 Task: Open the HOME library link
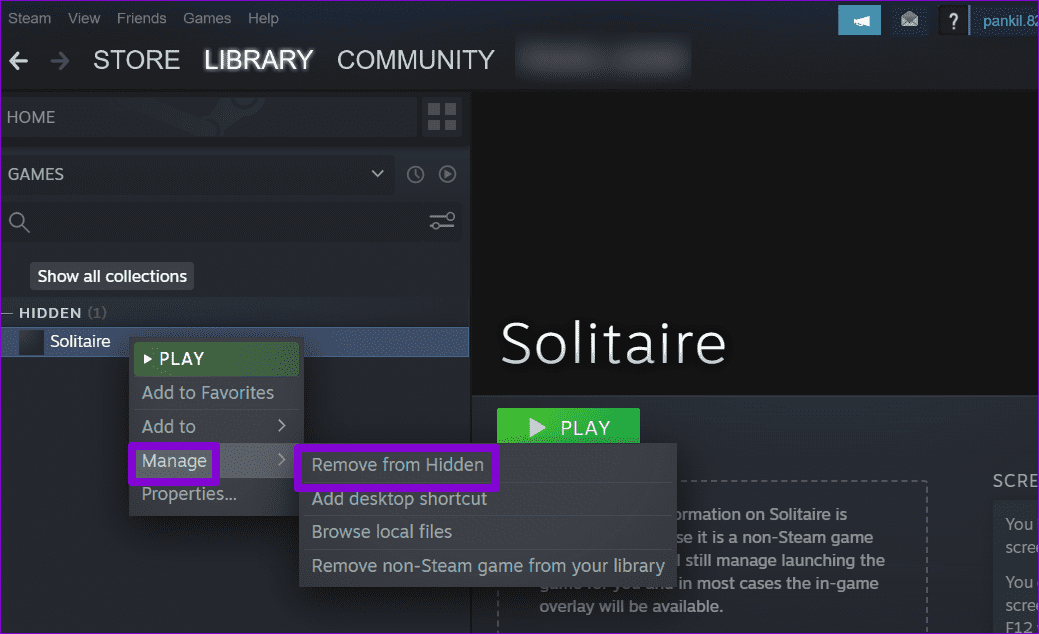[x=209, y=117]
